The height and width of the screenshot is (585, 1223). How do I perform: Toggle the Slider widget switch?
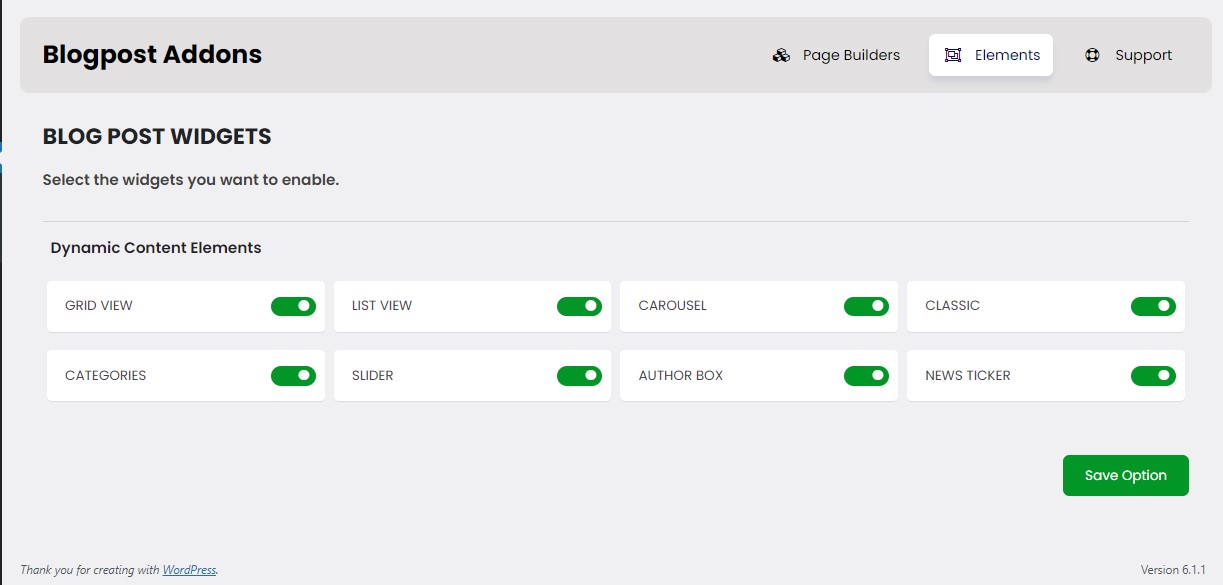(x=579, y=376)
